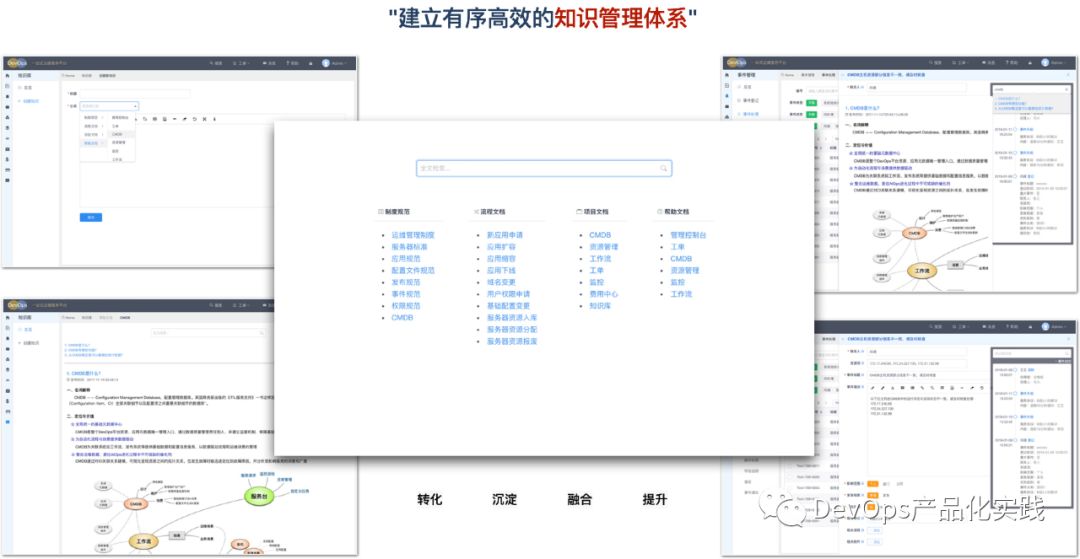This screenshot has width=1080, height=559.
Task: Select the 域名变更 link
Action: coord(501,282)
